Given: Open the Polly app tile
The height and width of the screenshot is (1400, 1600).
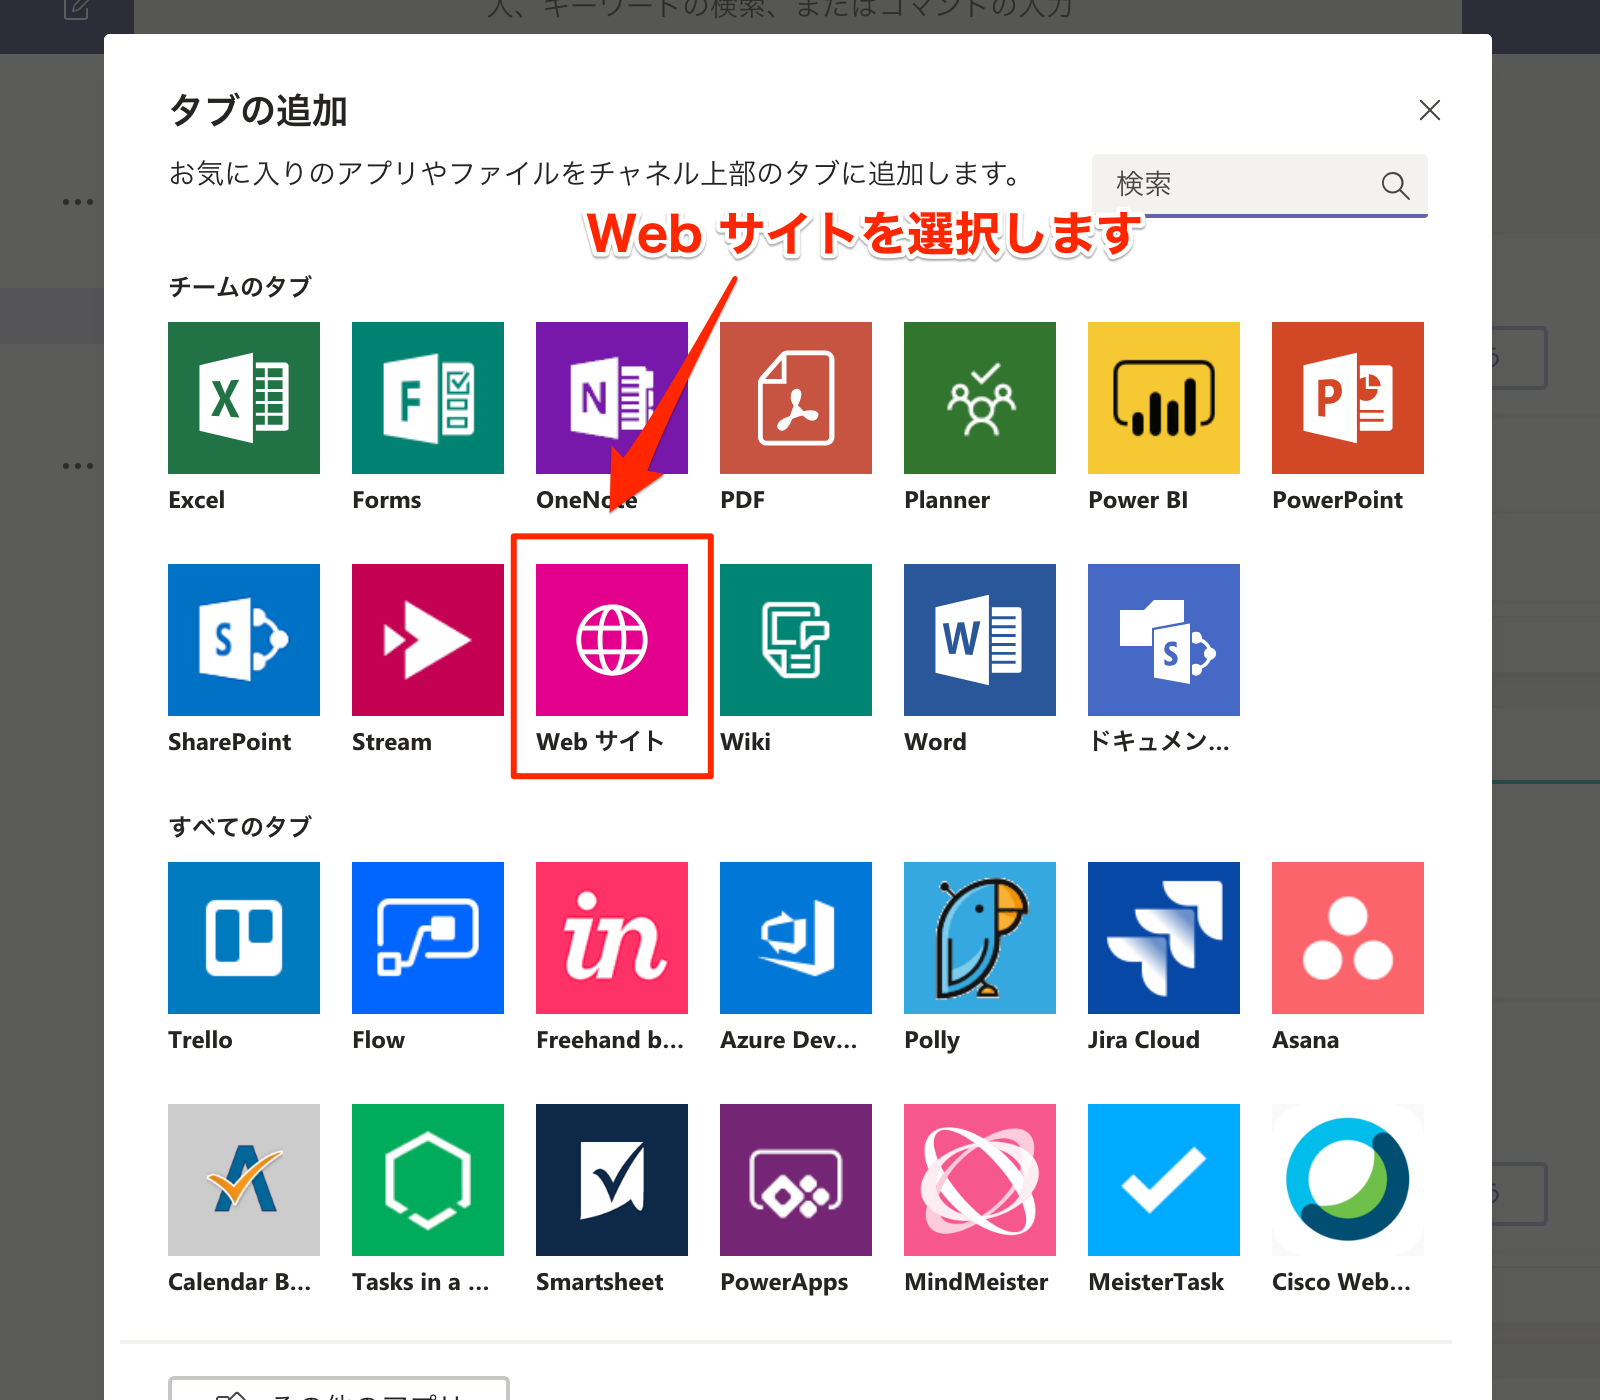Looking at the screenshot, I should 980,938.
